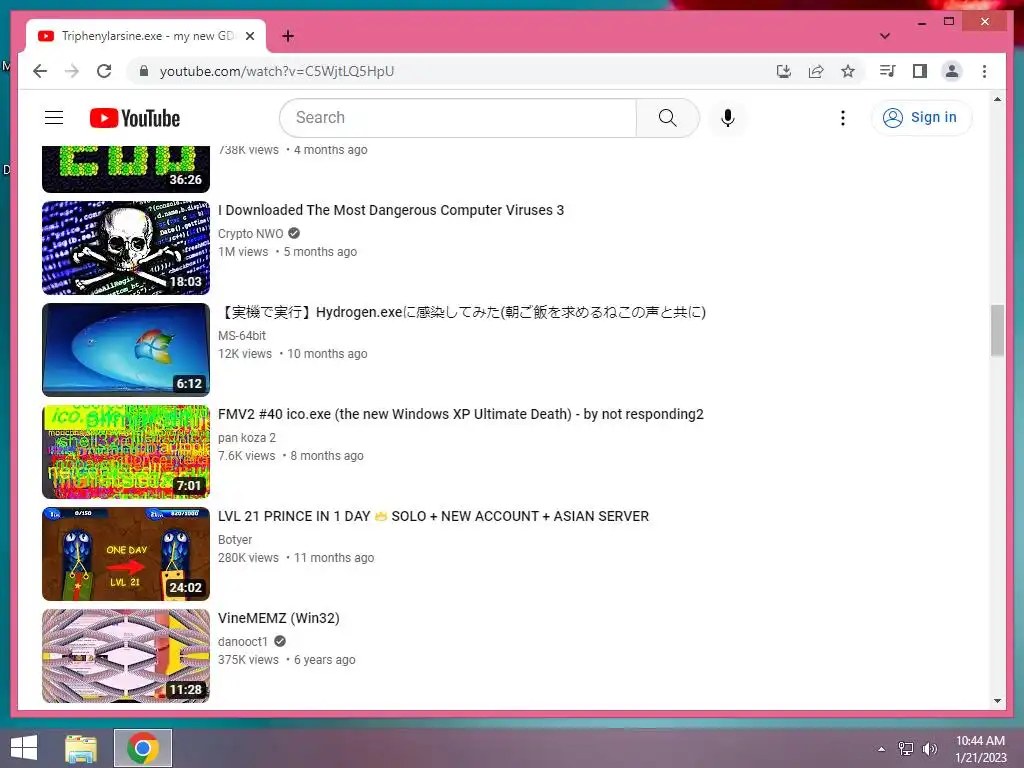Open the media controls icon in toolbar

887,71
